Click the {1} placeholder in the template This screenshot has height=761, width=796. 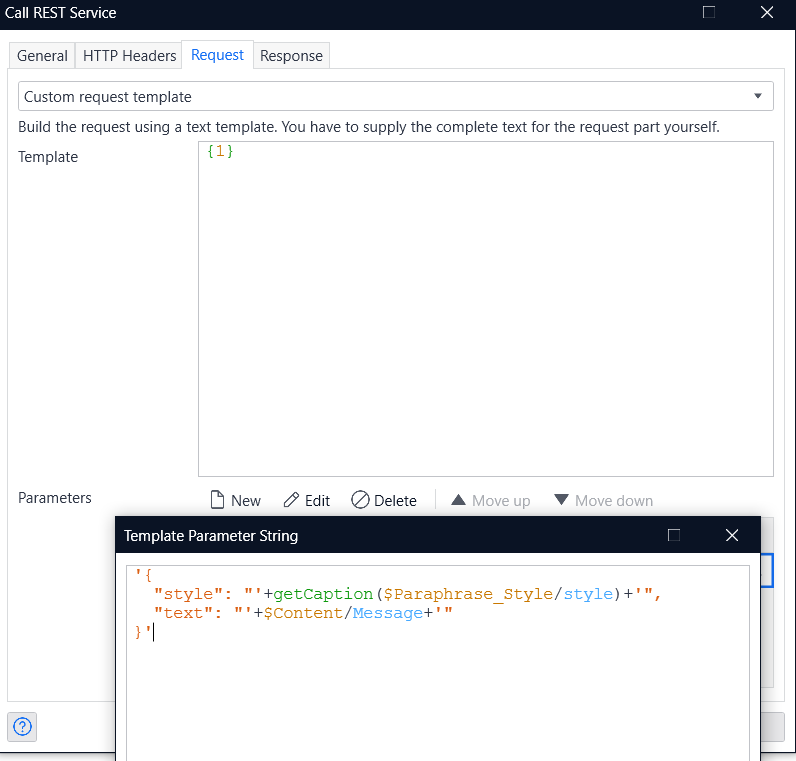coord(220,151)
